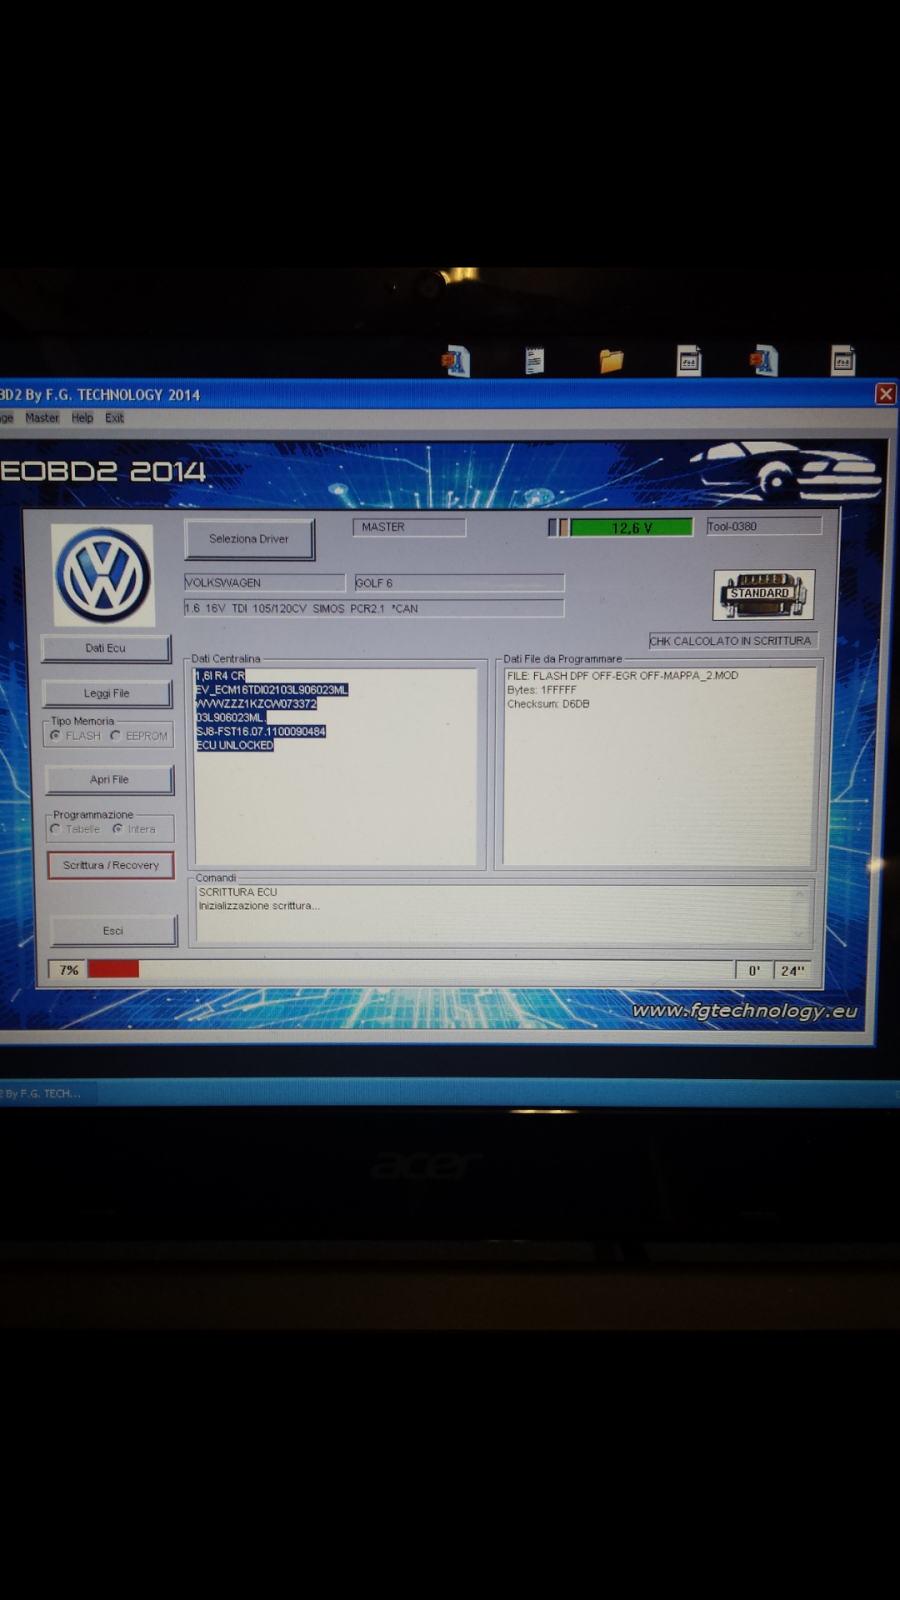Click the Bytes: 1FFFFF line
The height and width of the screenshot is (1600, 900).
542,690
